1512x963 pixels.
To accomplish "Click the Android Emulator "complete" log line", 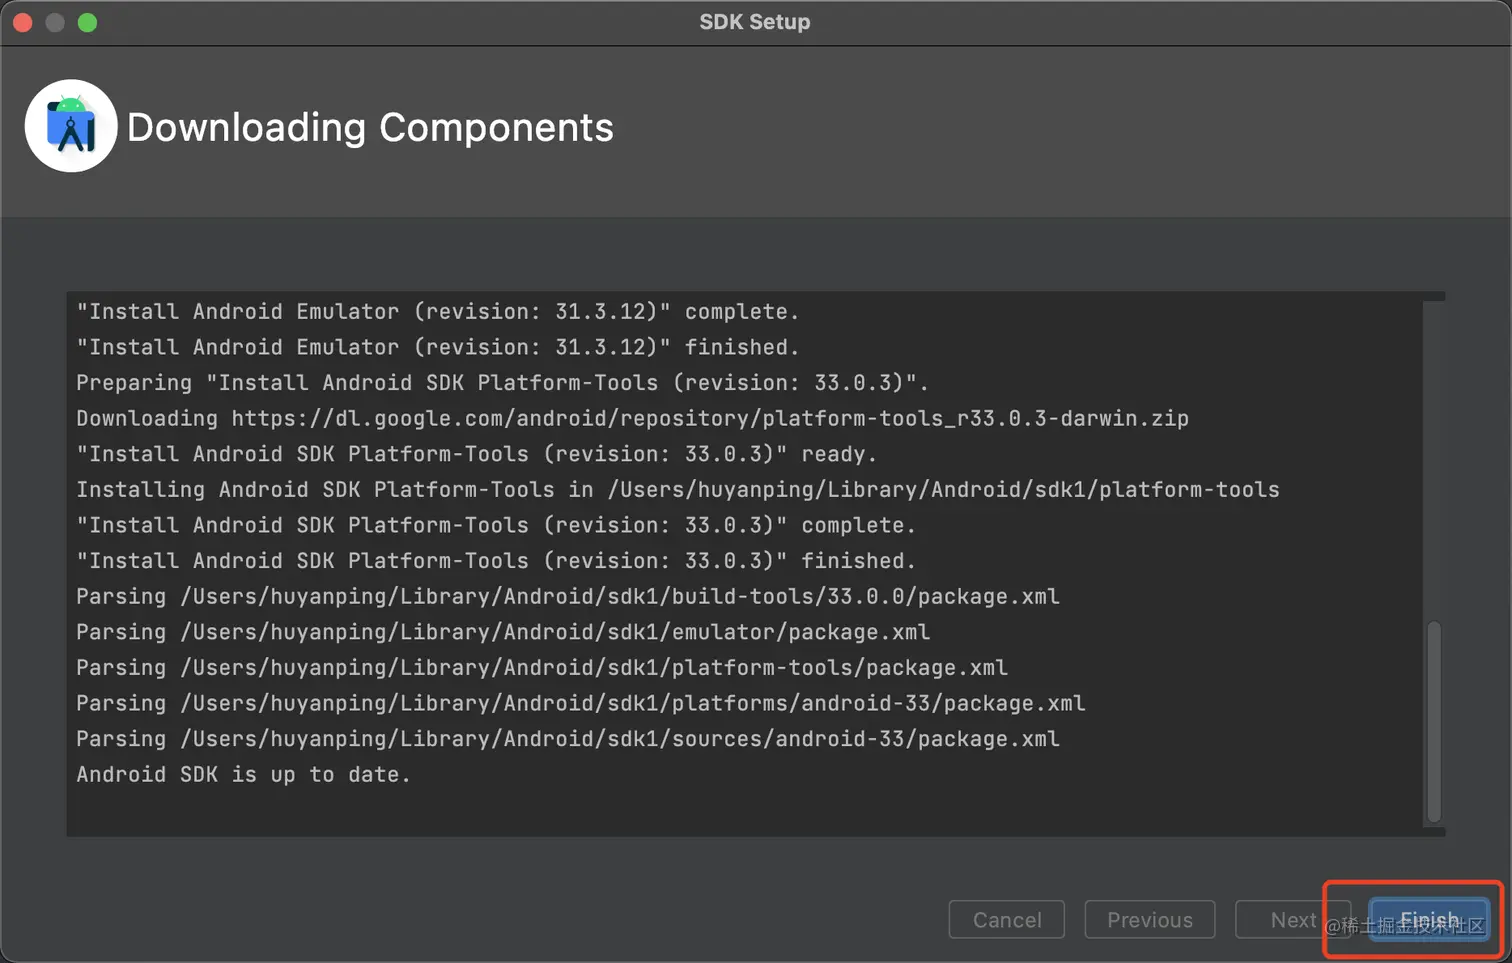I will pos(437,312).
